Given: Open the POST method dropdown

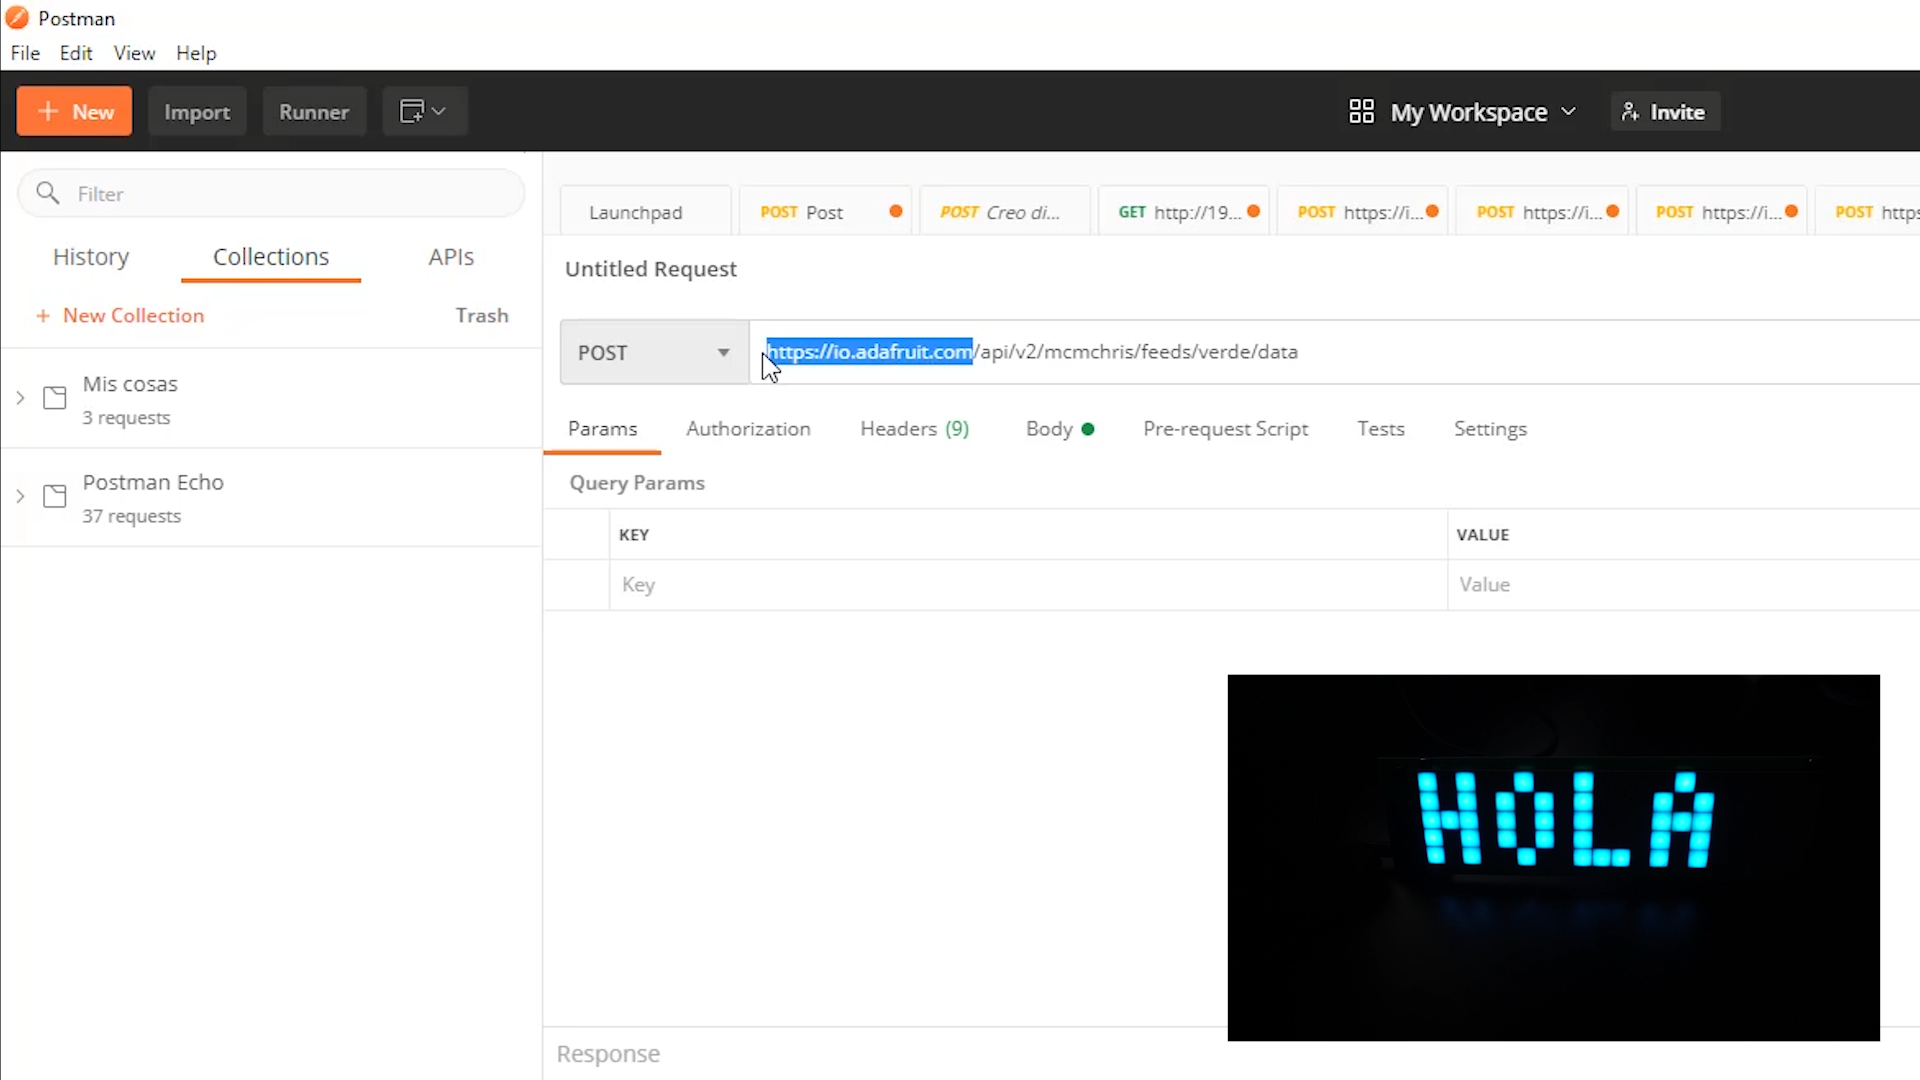Looking at the screenshot, I should [x=654, y=352].
